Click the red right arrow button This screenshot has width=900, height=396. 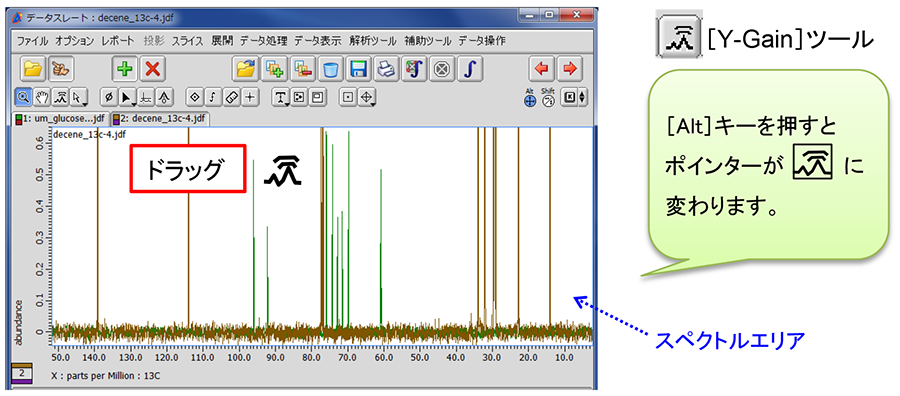coord(569,69)
